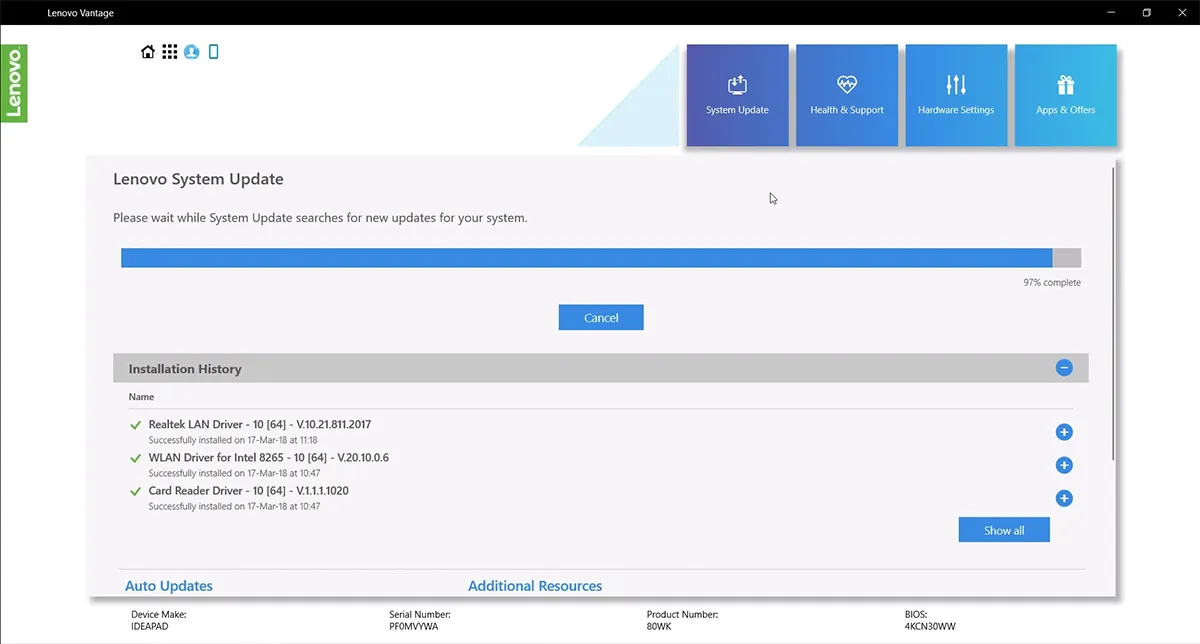Image resolution: width=1200 pixels, height=644 pixels.
Task: Open the Additional Resources heading
Action: click(535, 586)
